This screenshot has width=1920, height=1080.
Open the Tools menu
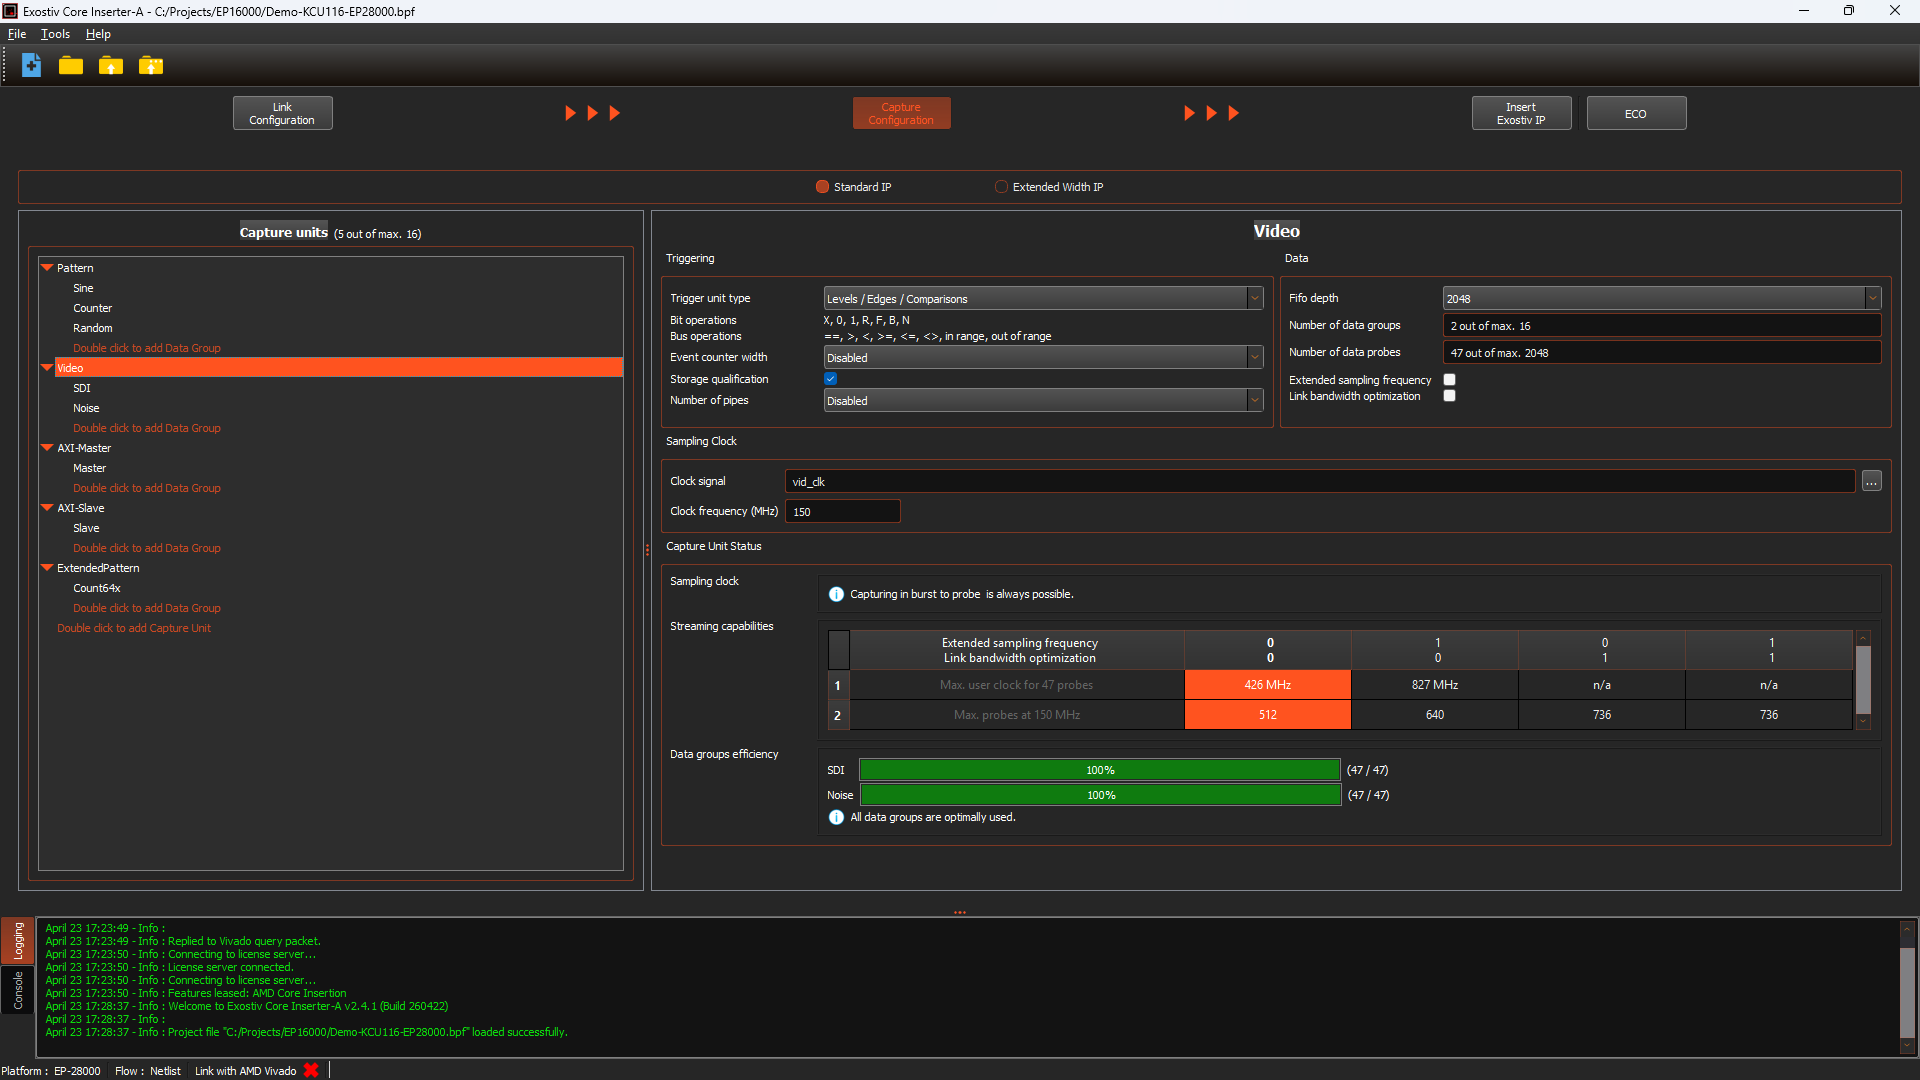55,34
